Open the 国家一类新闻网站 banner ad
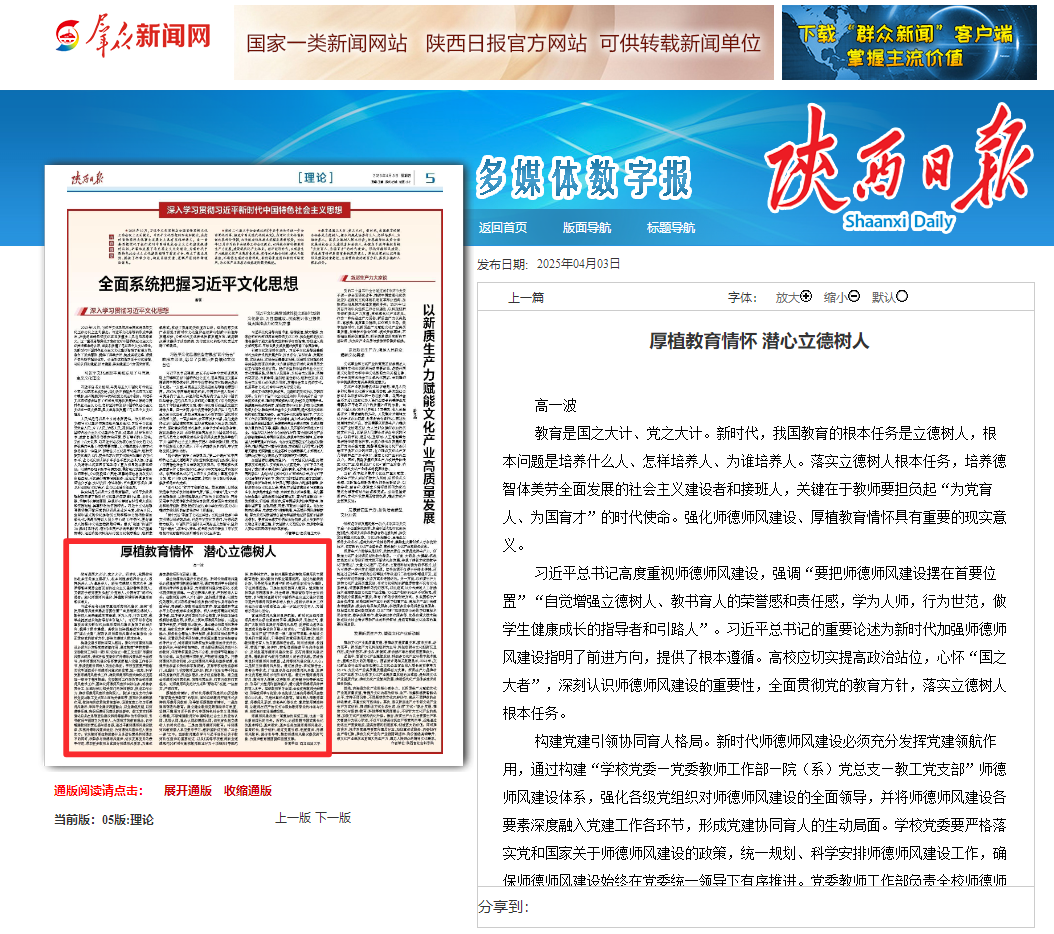 [503, 42]
